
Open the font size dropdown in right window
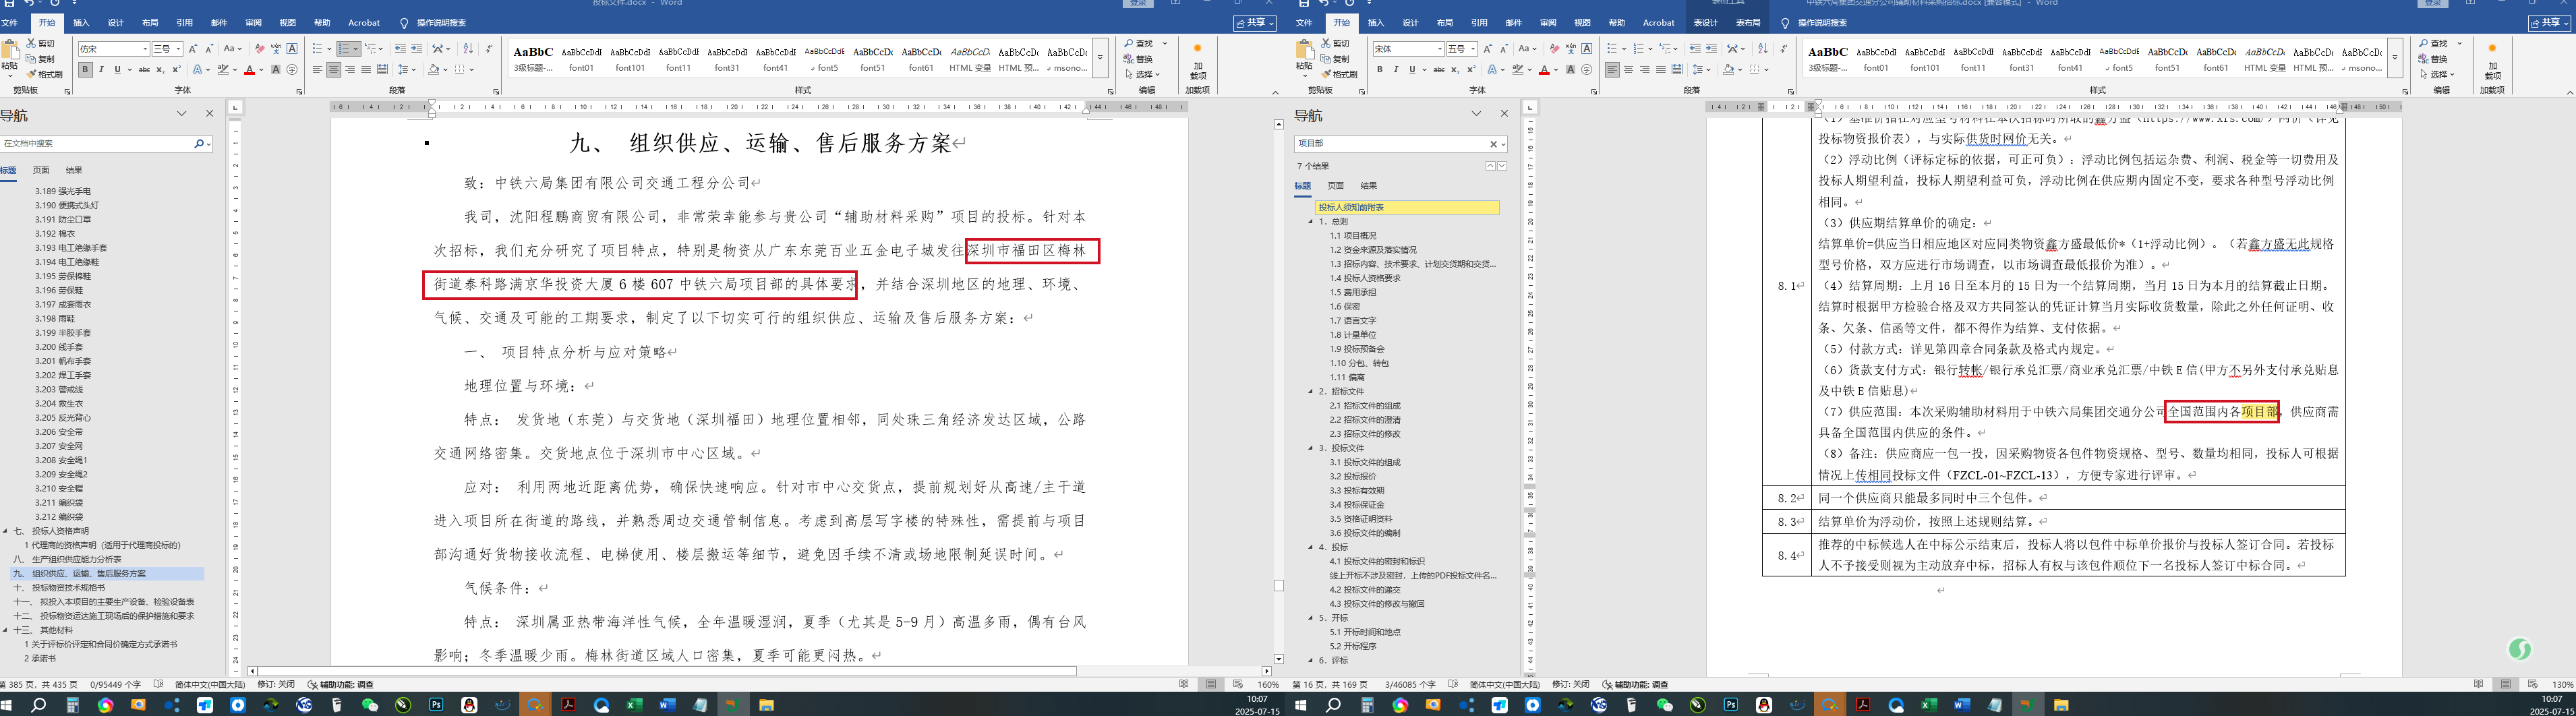[x=1473, y=49]
